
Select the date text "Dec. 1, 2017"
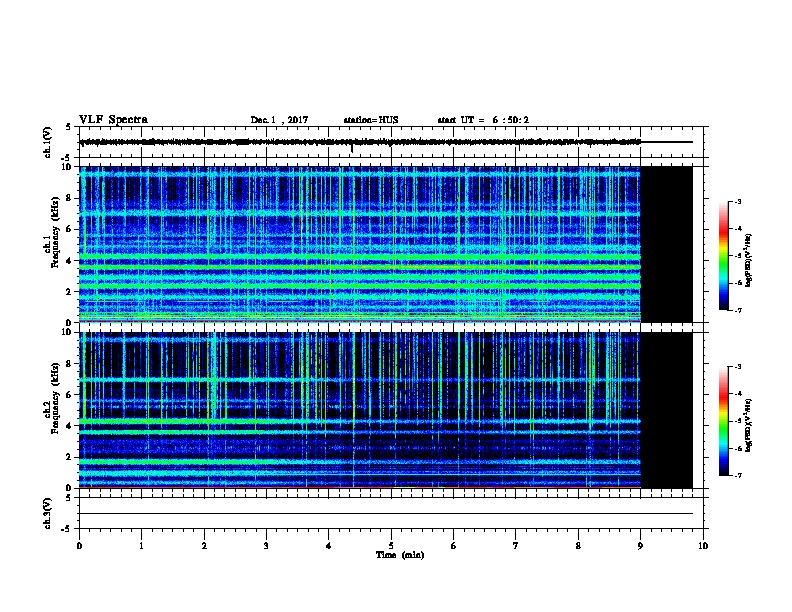(x=279, y=120)
